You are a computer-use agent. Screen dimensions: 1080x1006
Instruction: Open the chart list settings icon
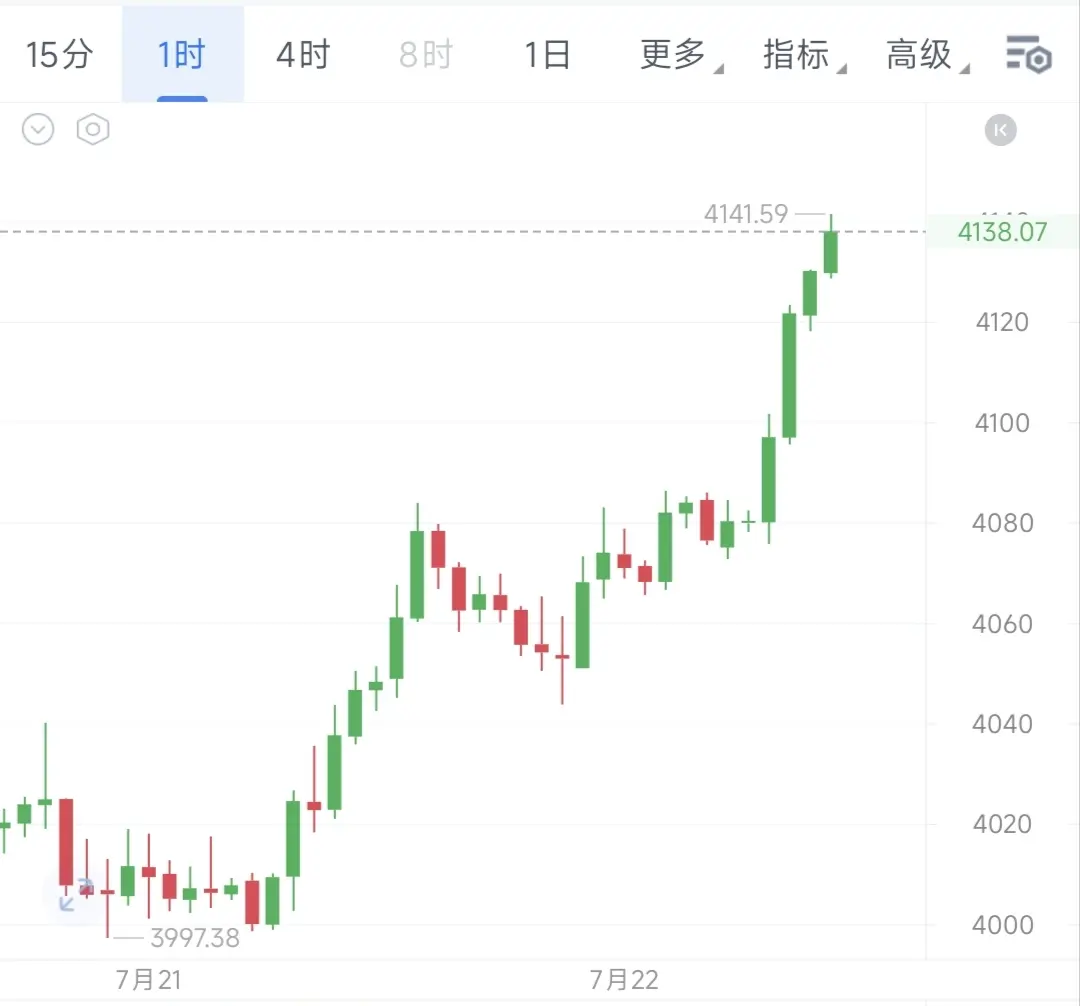tap(1028, 54)
